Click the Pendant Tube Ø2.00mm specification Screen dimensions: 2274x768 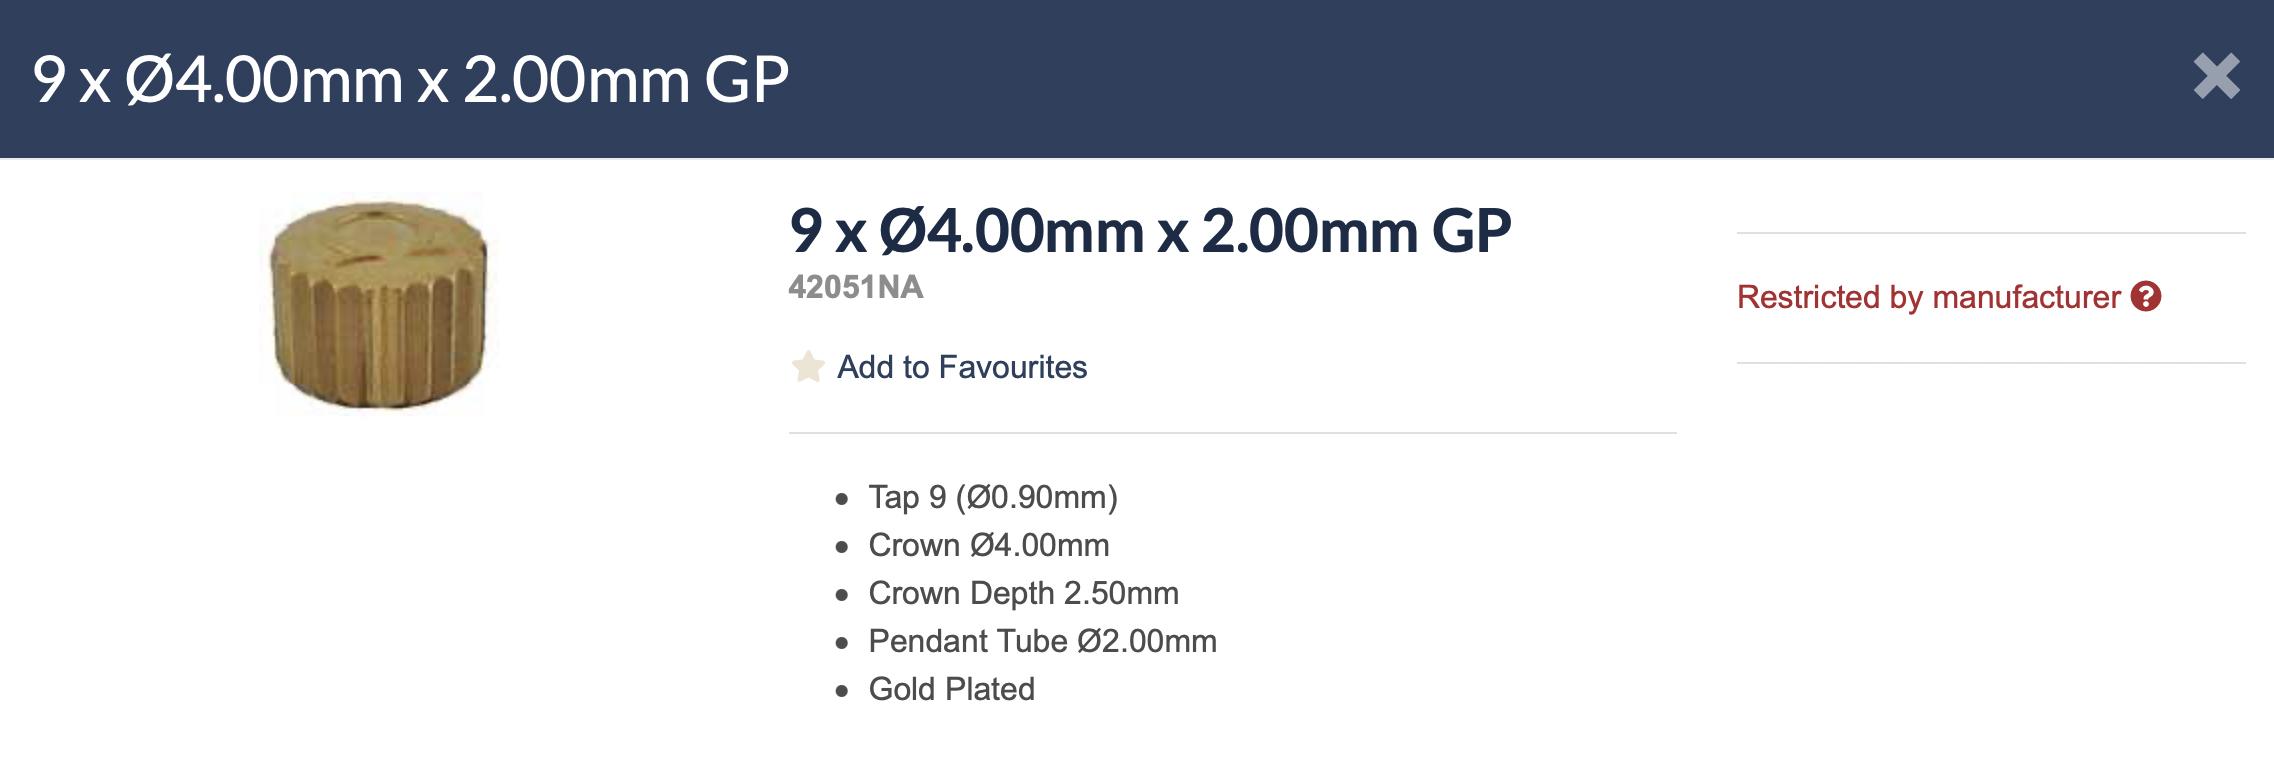pos(1042,641)
